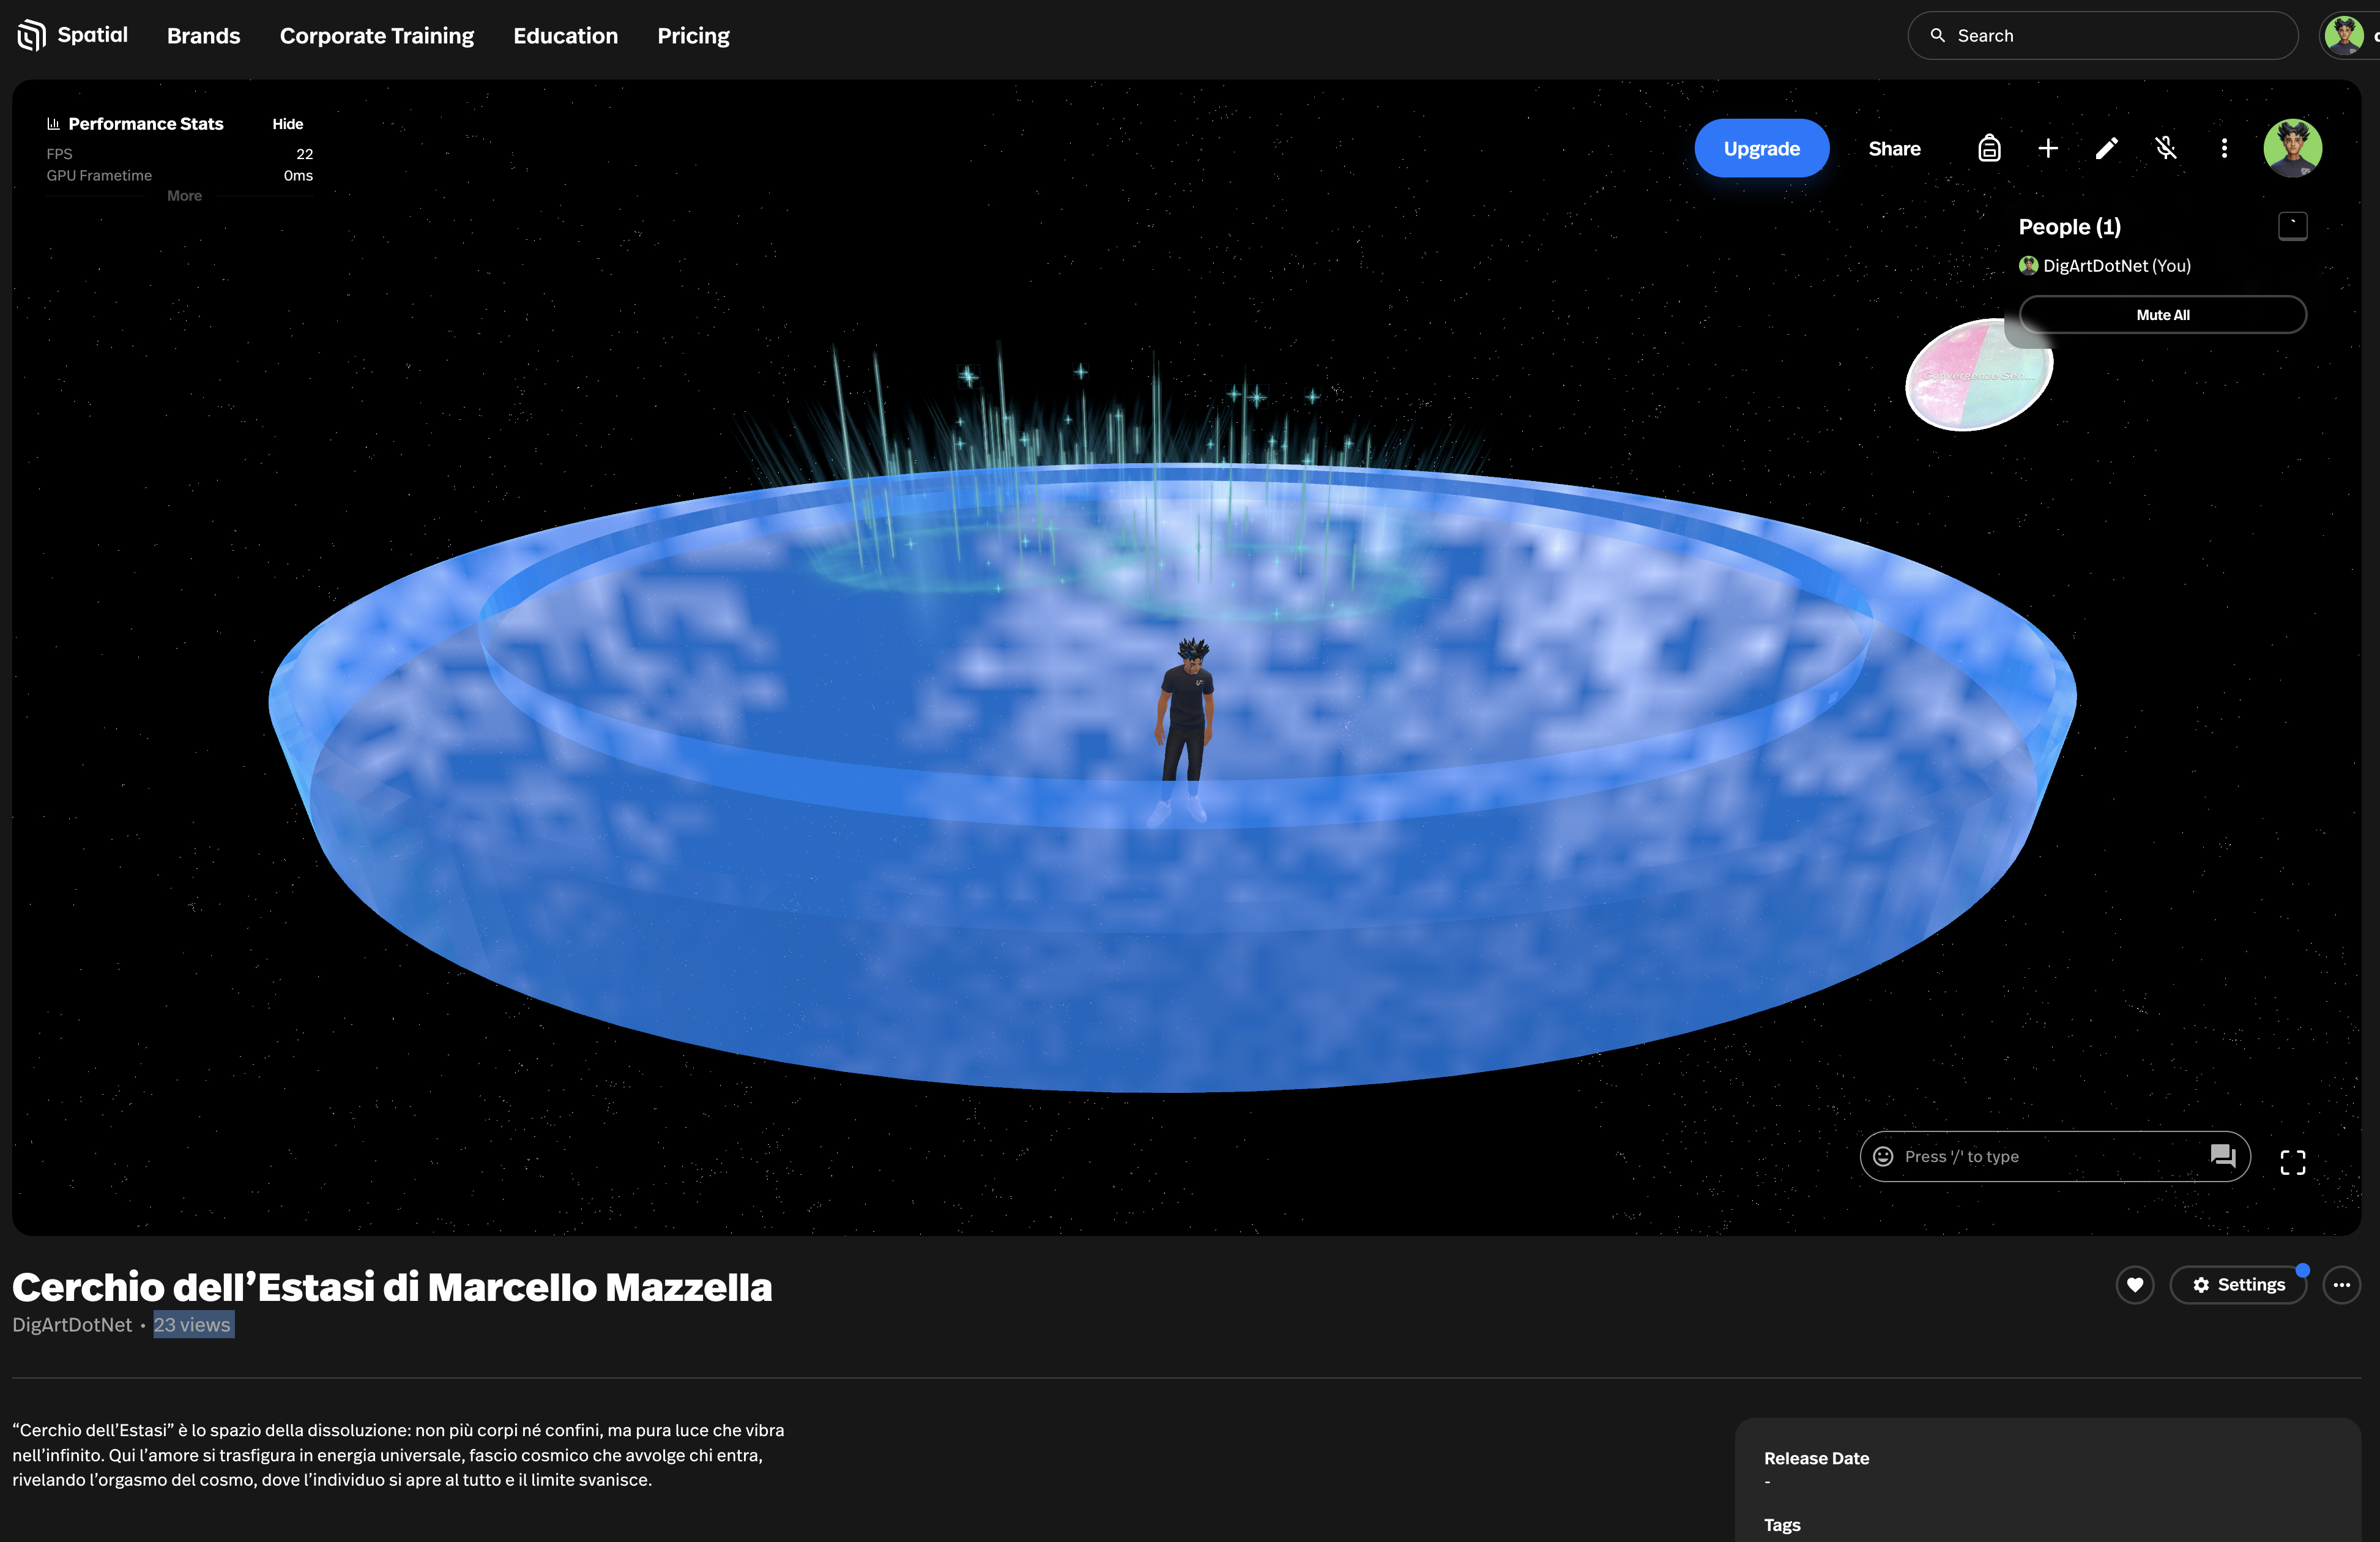Image resolution: width=2380 pixels, height=1542 pixels.
Task: Open the emoji picker in chat box
Action: coord(1883,1156)
